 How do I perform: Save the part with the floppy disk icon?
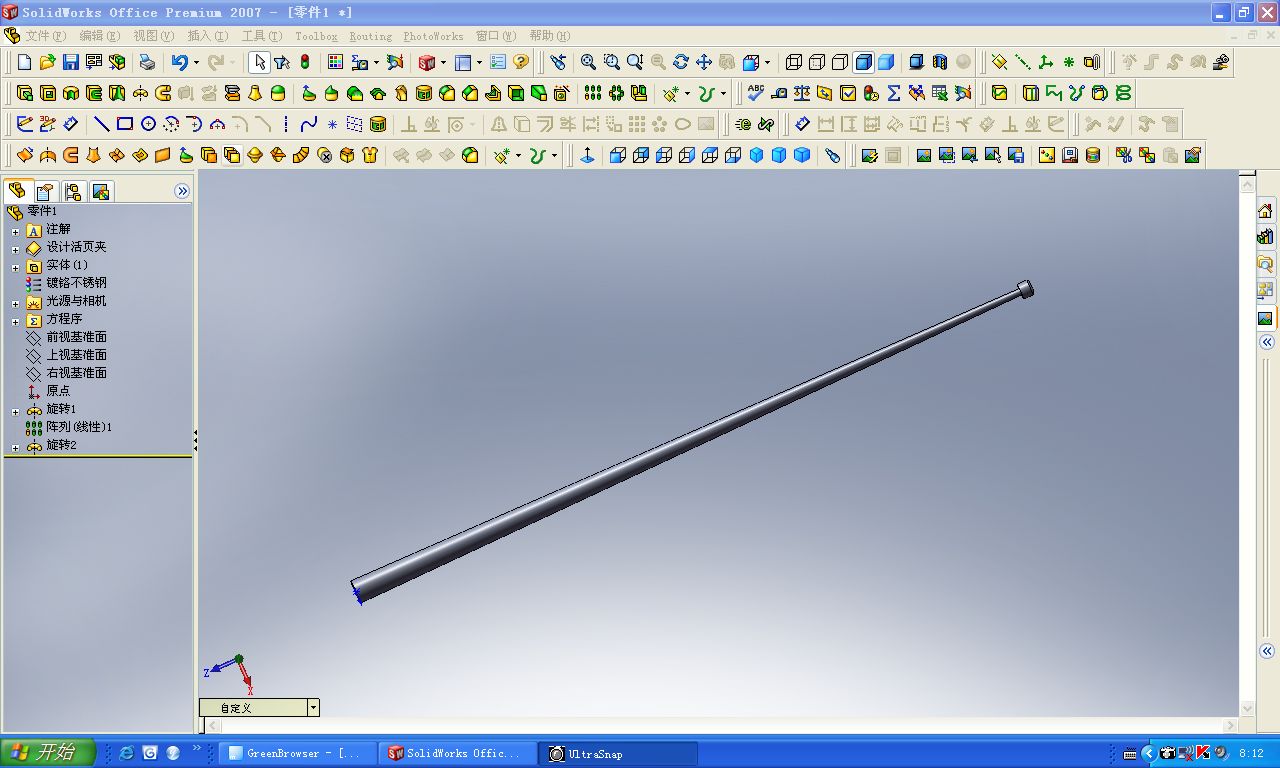tap(71, 62)
